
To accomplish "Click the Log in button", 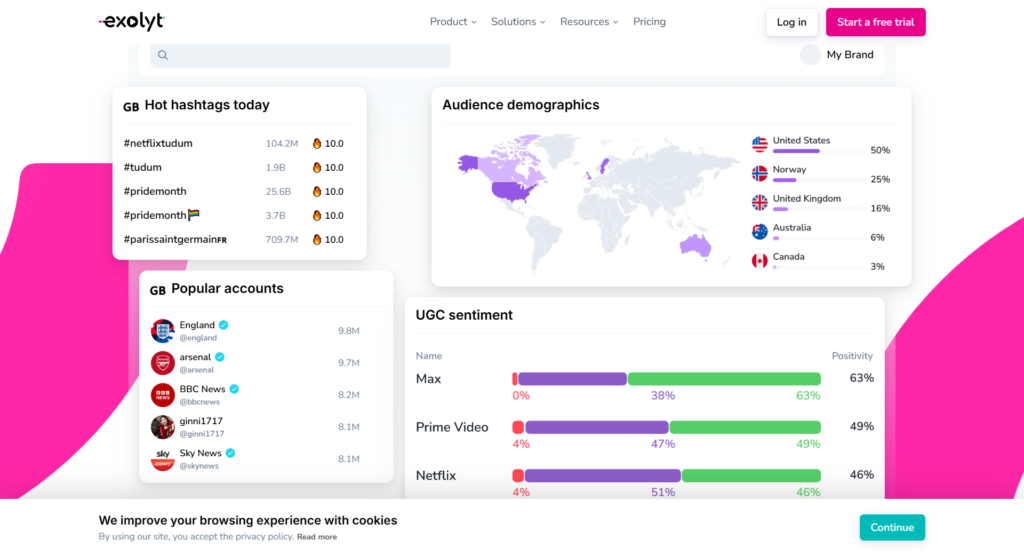I will 791,22.
